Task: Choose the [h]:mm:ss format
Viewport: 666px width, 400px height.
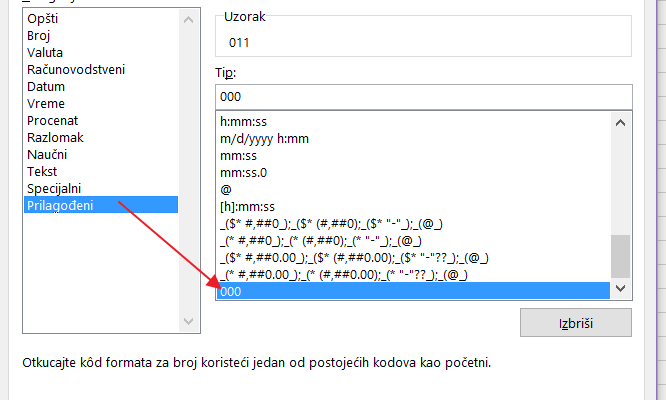Action: [413, 207]
